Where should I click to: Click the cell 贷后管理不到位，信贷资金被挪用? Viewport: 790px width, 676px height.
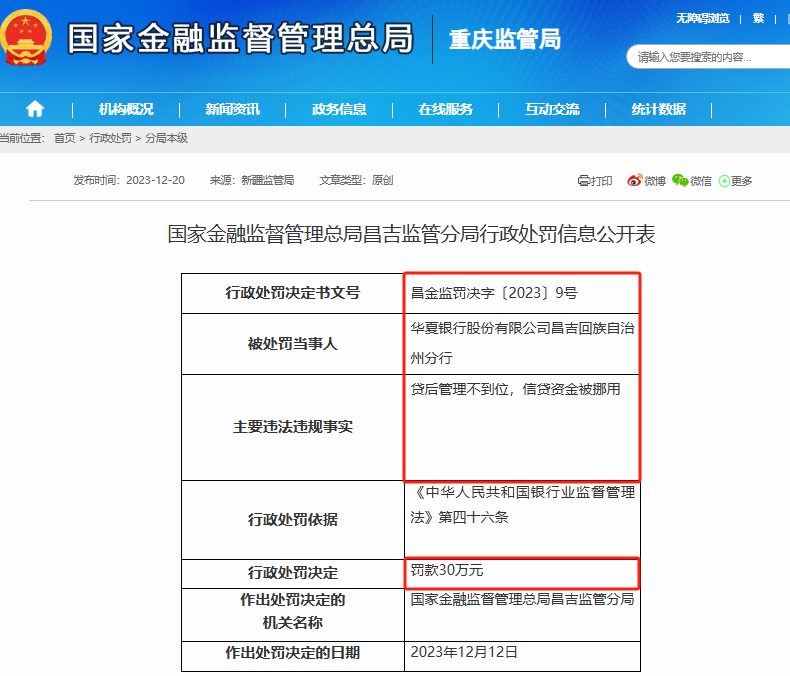click(522, 427)
